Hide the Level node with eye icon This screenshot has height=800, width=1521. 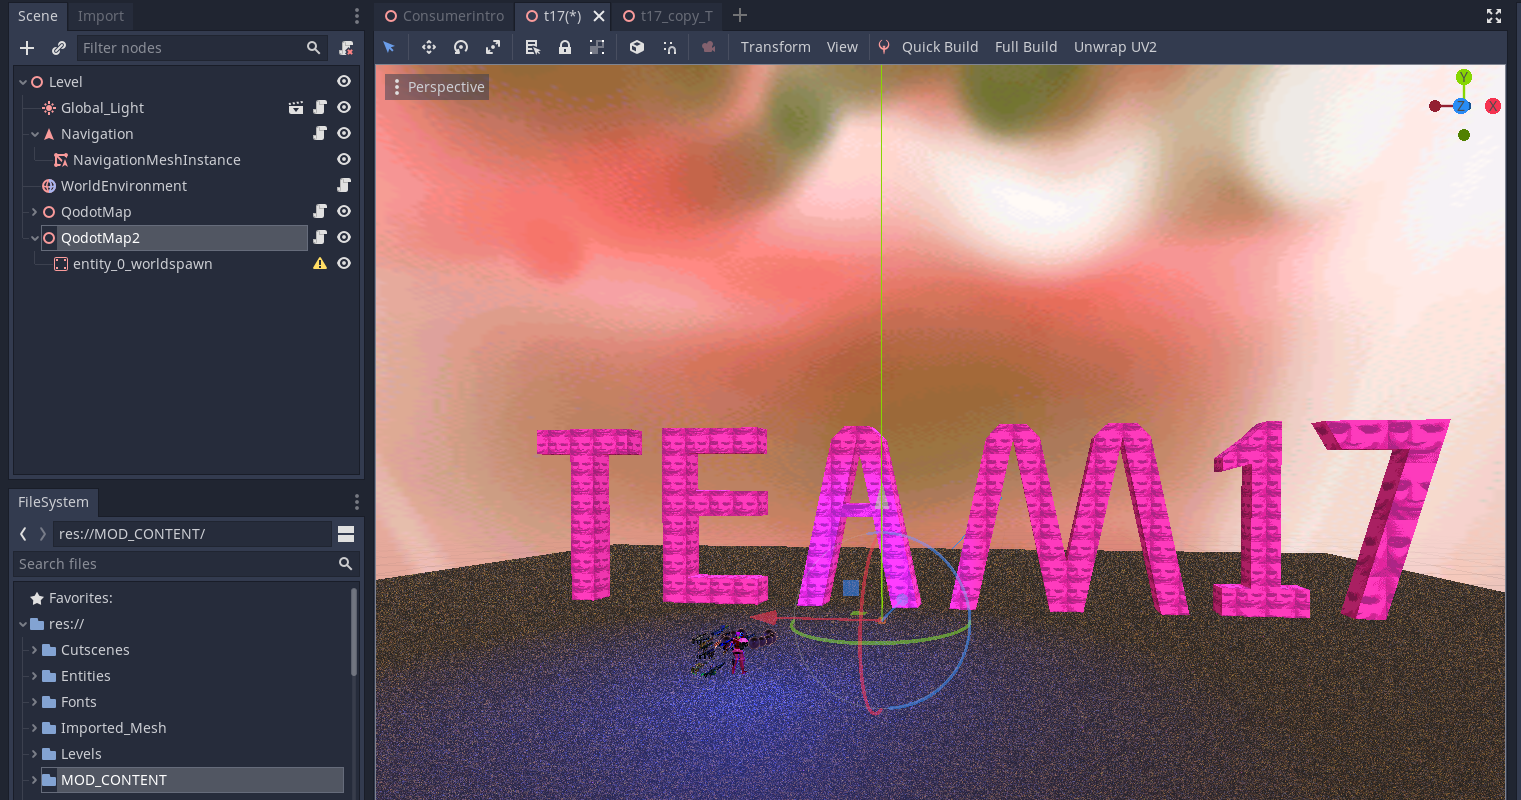pos(344,81)
